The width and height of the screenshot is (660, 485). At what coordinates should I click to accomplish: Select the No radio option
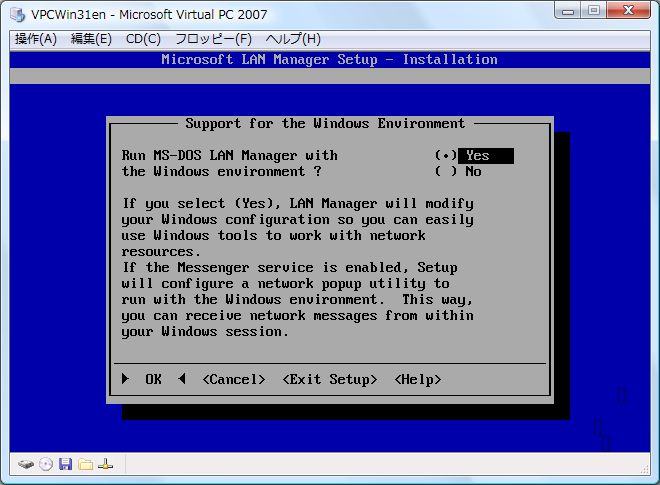[446, 171]
